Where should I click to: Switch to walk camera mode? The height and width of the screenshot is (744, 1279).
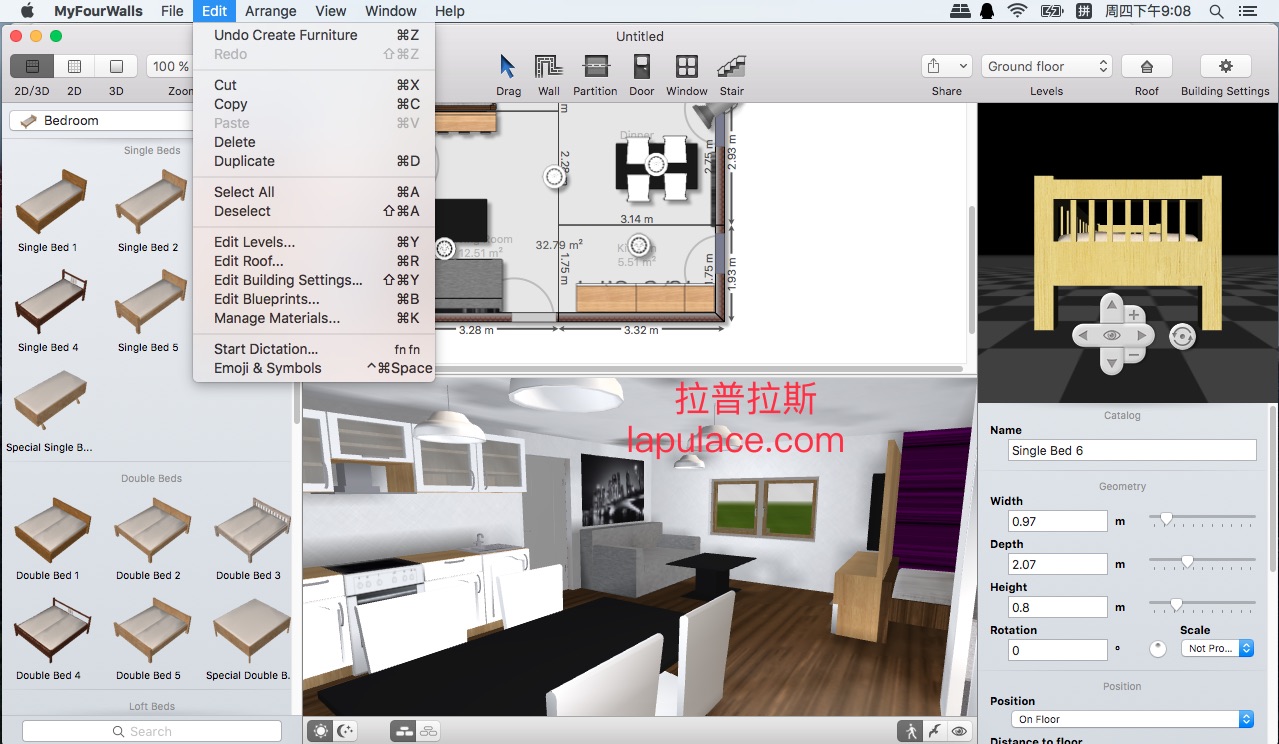pyautogui.click(x=911, y=731)
